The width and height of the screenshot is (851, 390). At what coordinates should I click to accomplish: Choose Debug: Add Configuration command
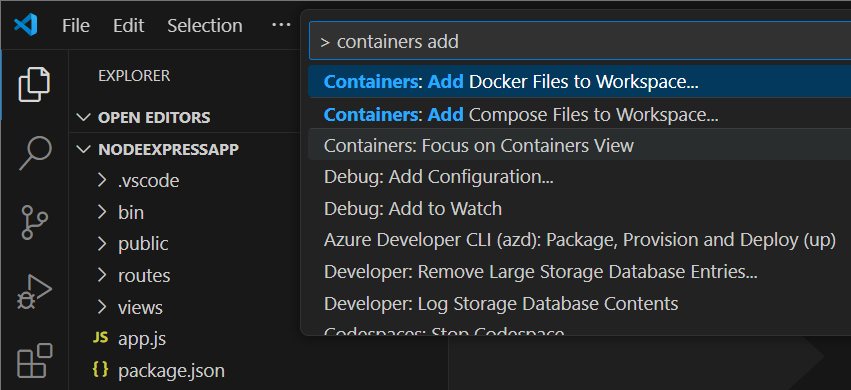[580, 177]
